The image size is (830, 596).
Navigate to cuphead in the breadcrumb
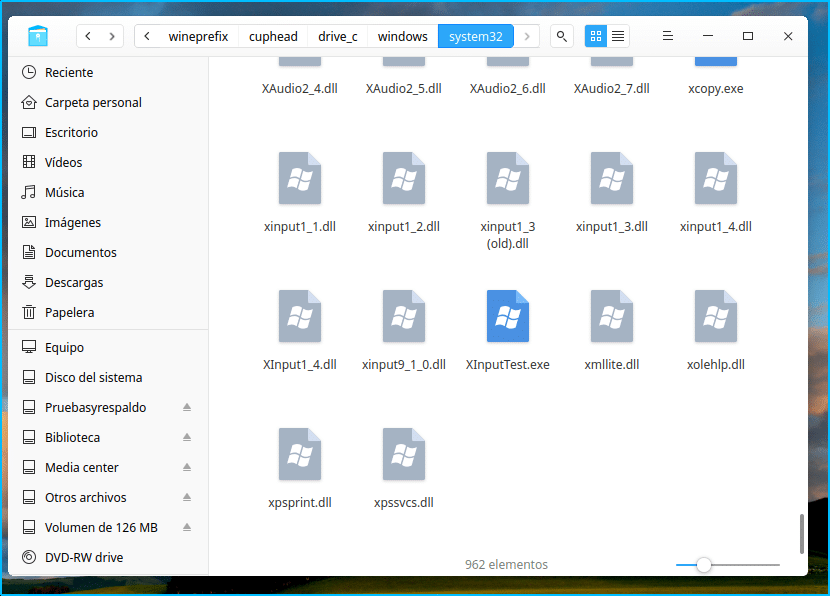[x=273, y=36]
